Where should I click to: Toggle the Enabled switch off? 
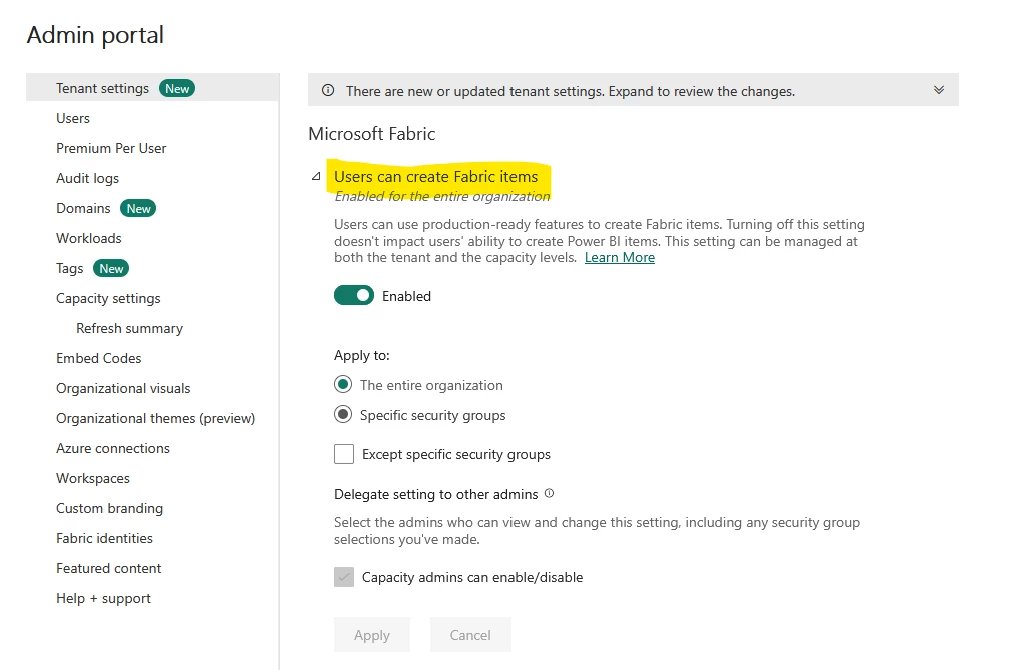[x=354, y=296]
